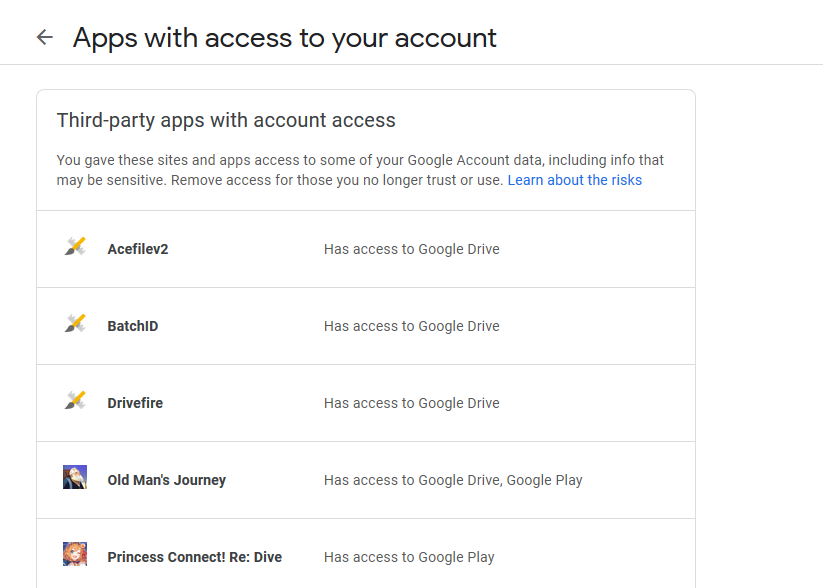The height and width of the screenshot is (588, 823).
Task: Select the Old Man's Journey app name
Action: point(167,480)
